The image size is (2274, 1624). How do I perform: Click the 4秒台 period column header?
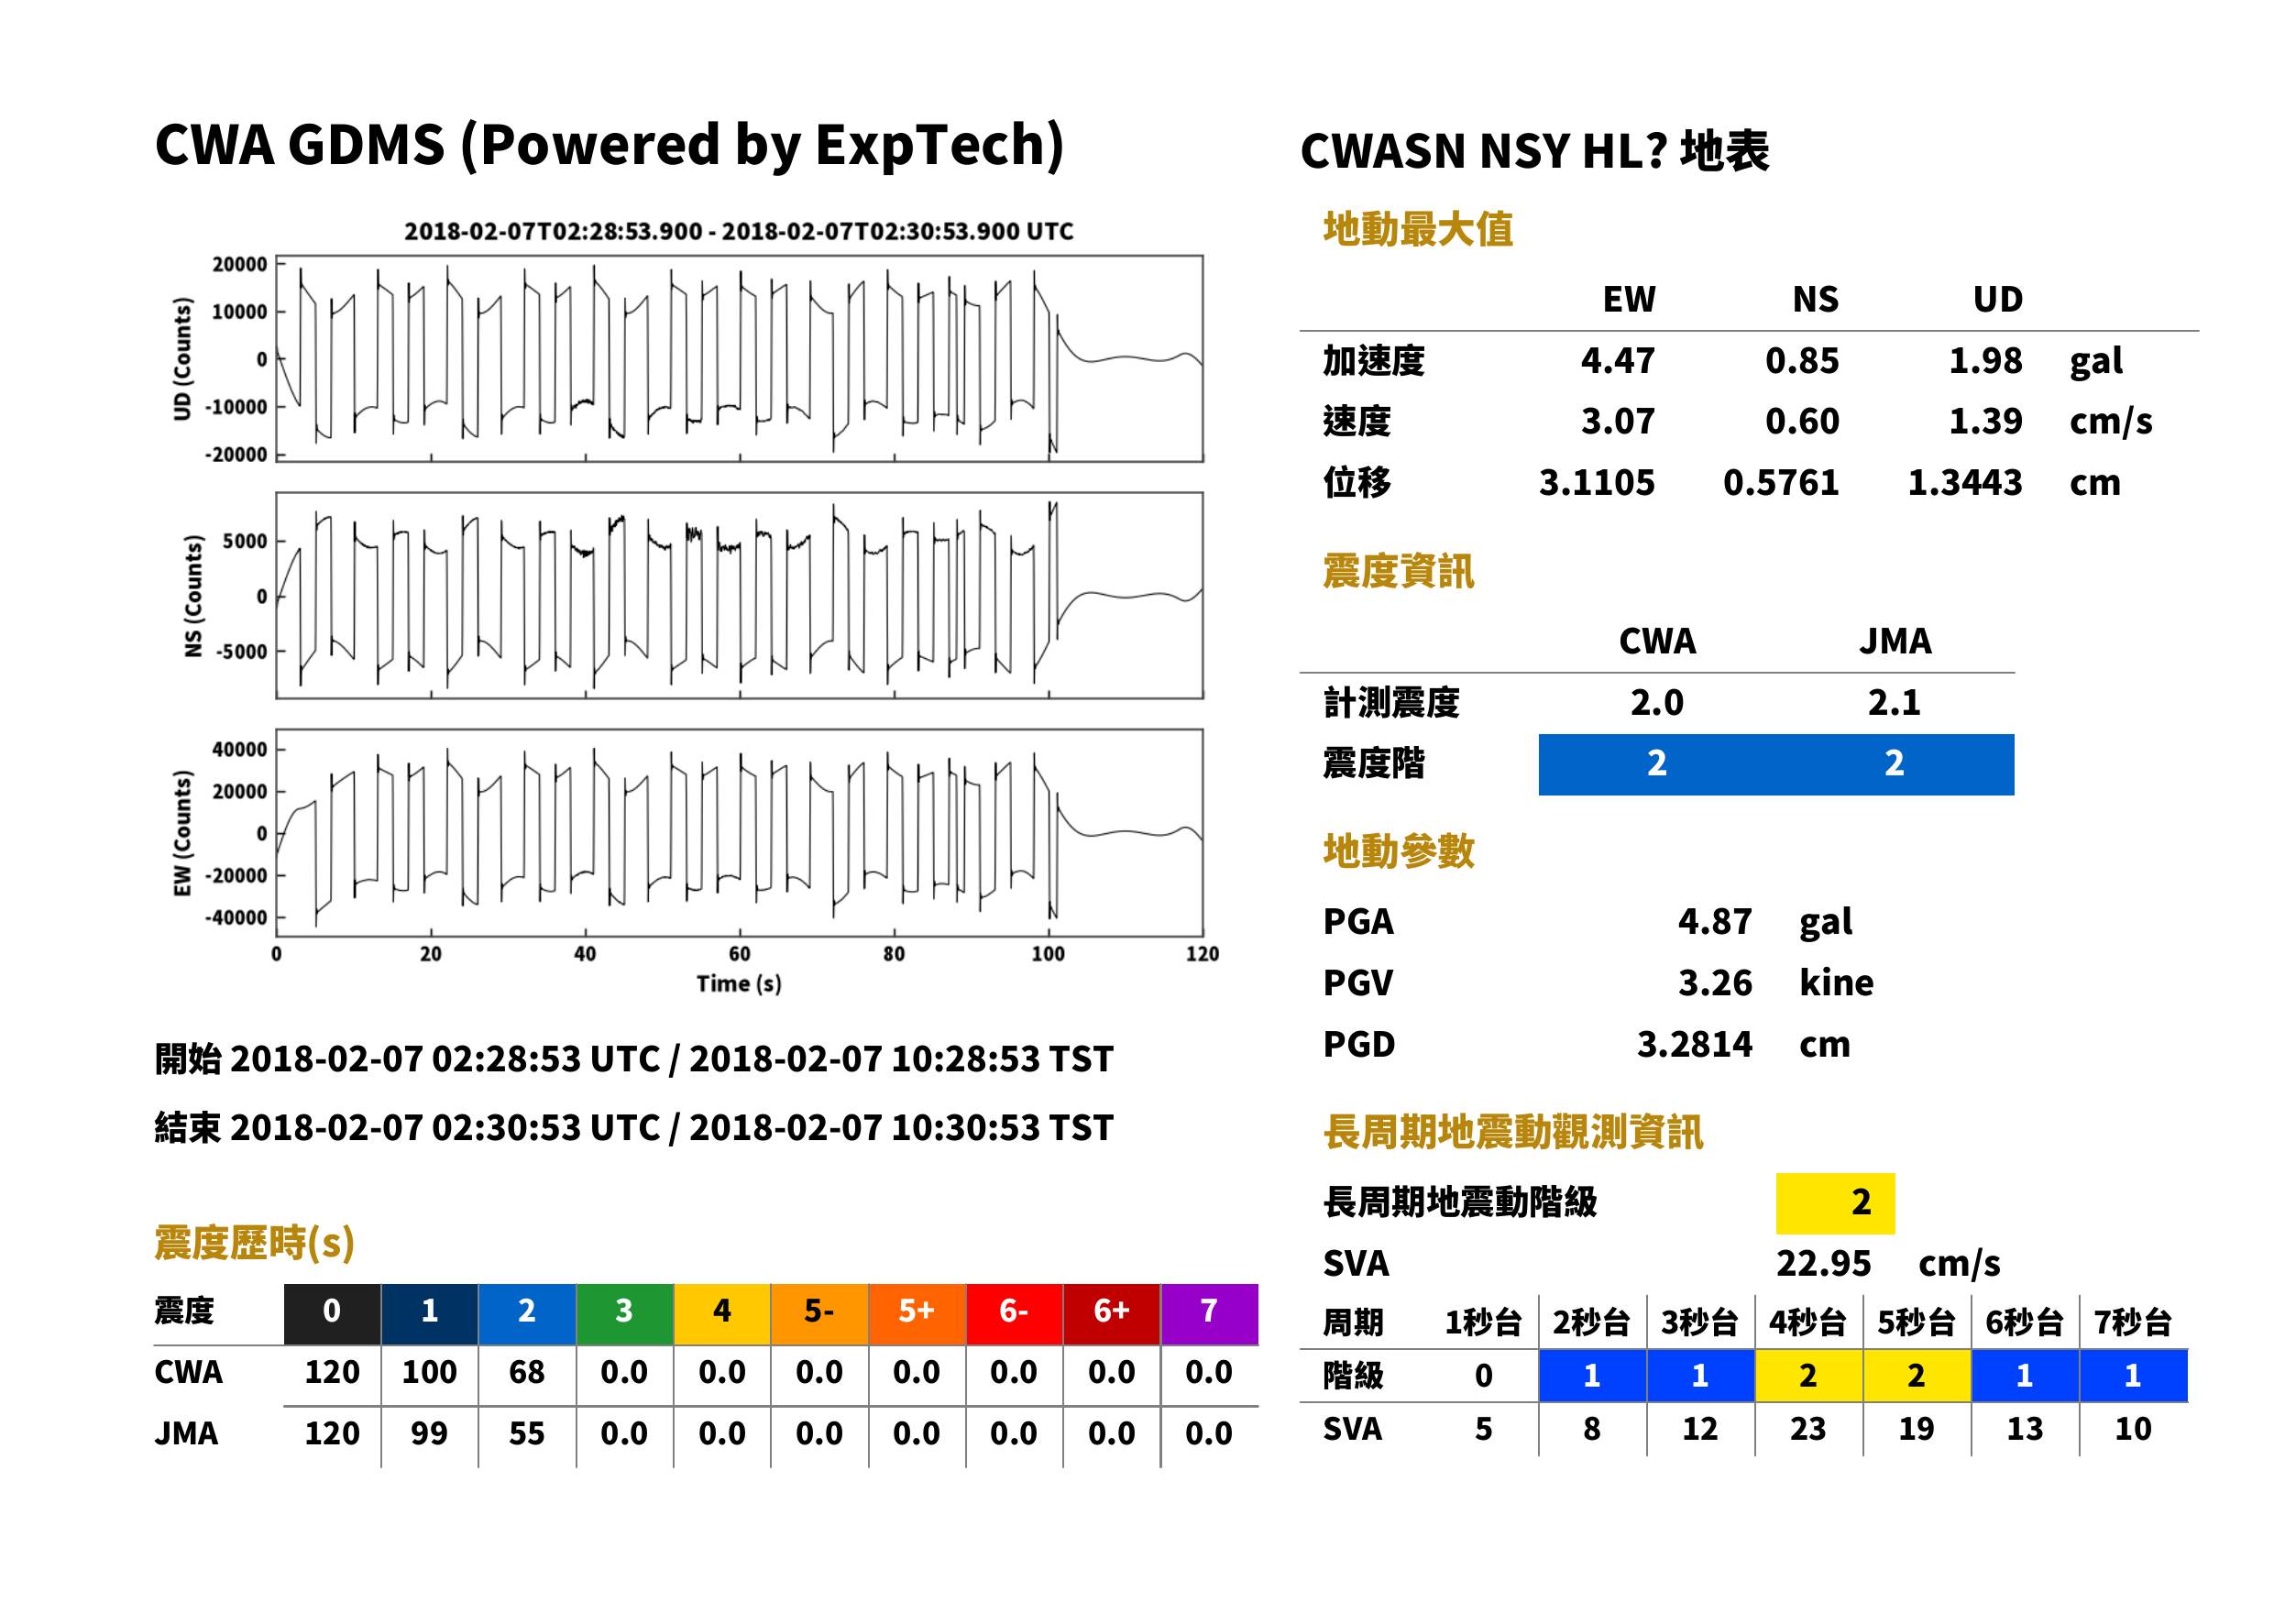click(x=1807, y=1323)
